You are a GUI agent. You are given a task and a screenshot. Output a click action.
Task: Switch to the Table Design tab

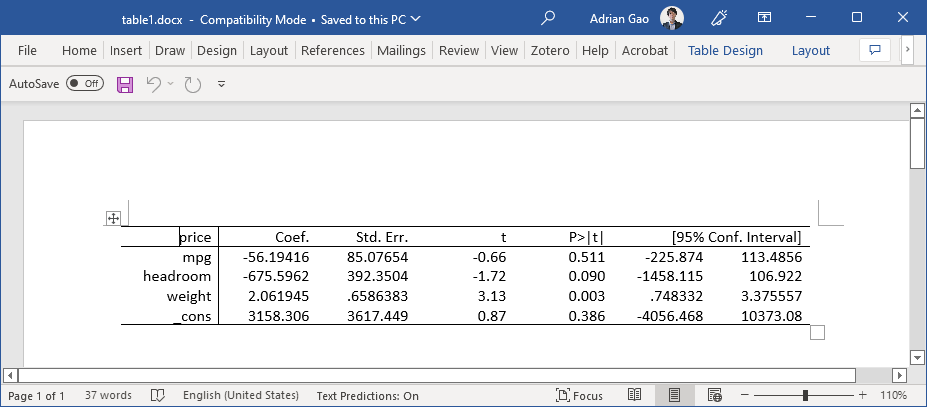pos(725,51)
